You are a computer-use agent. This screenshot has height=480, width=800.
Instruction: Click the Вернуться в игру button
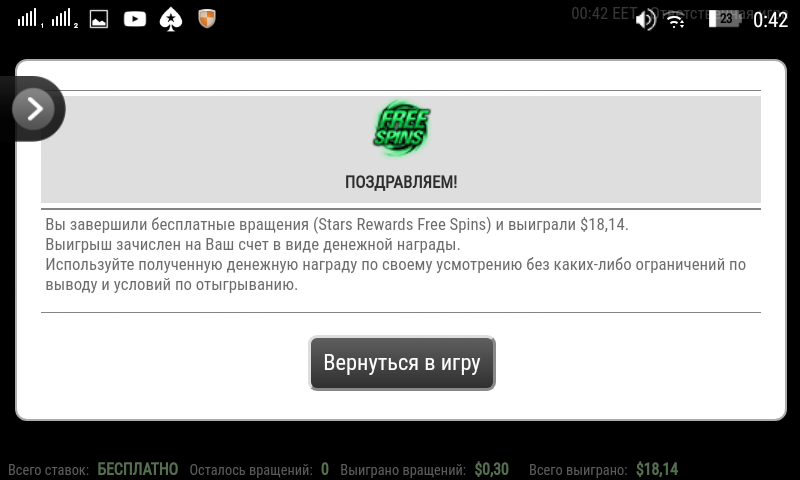click(402, 363)
